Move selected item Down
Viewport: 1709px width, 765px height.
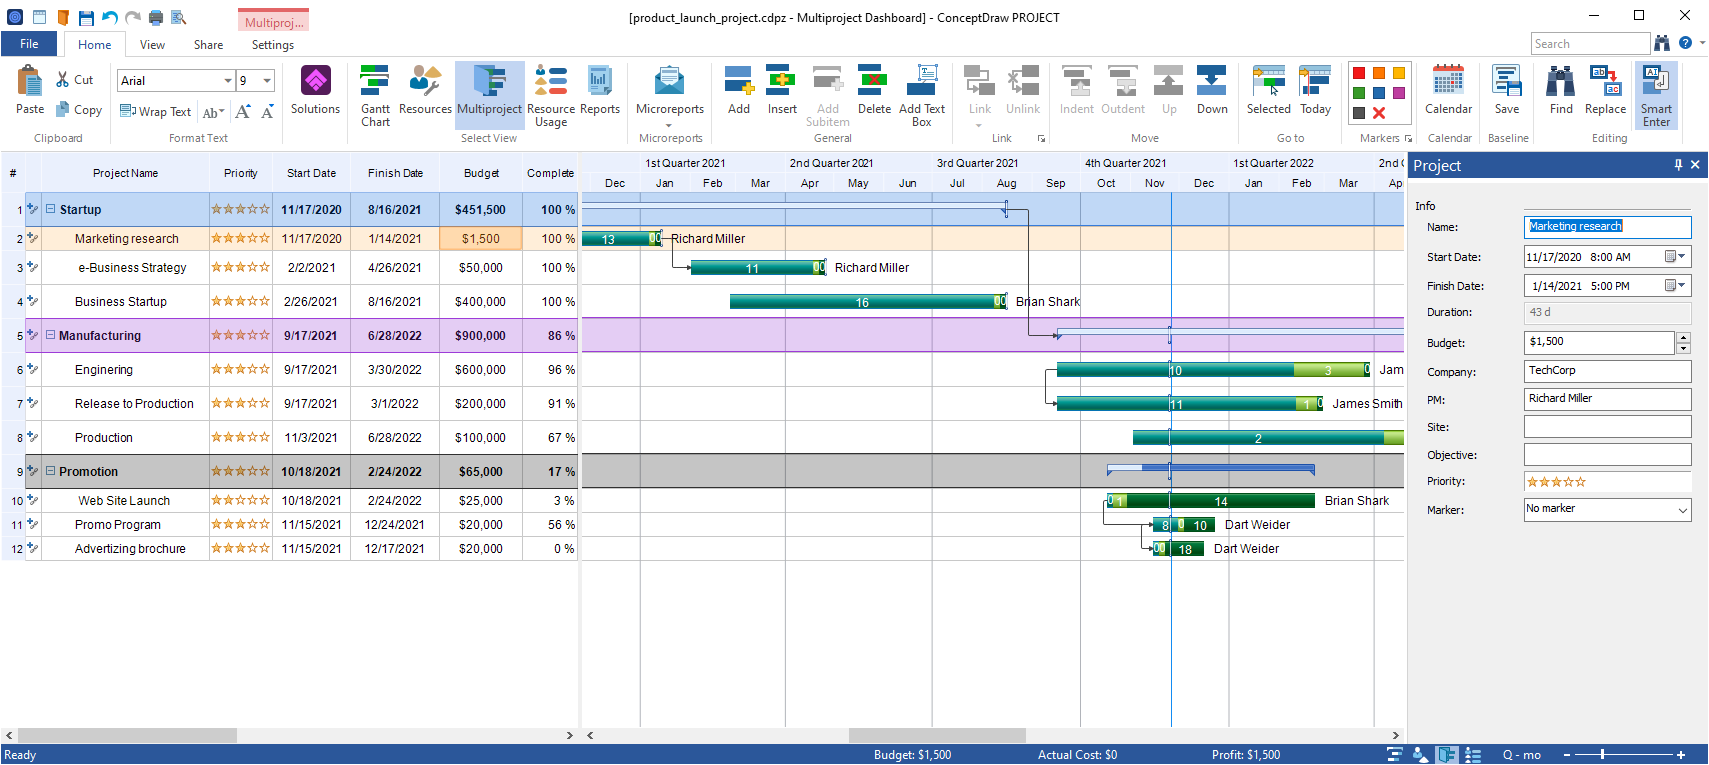pyautogui.click(x=1212, y=90)
